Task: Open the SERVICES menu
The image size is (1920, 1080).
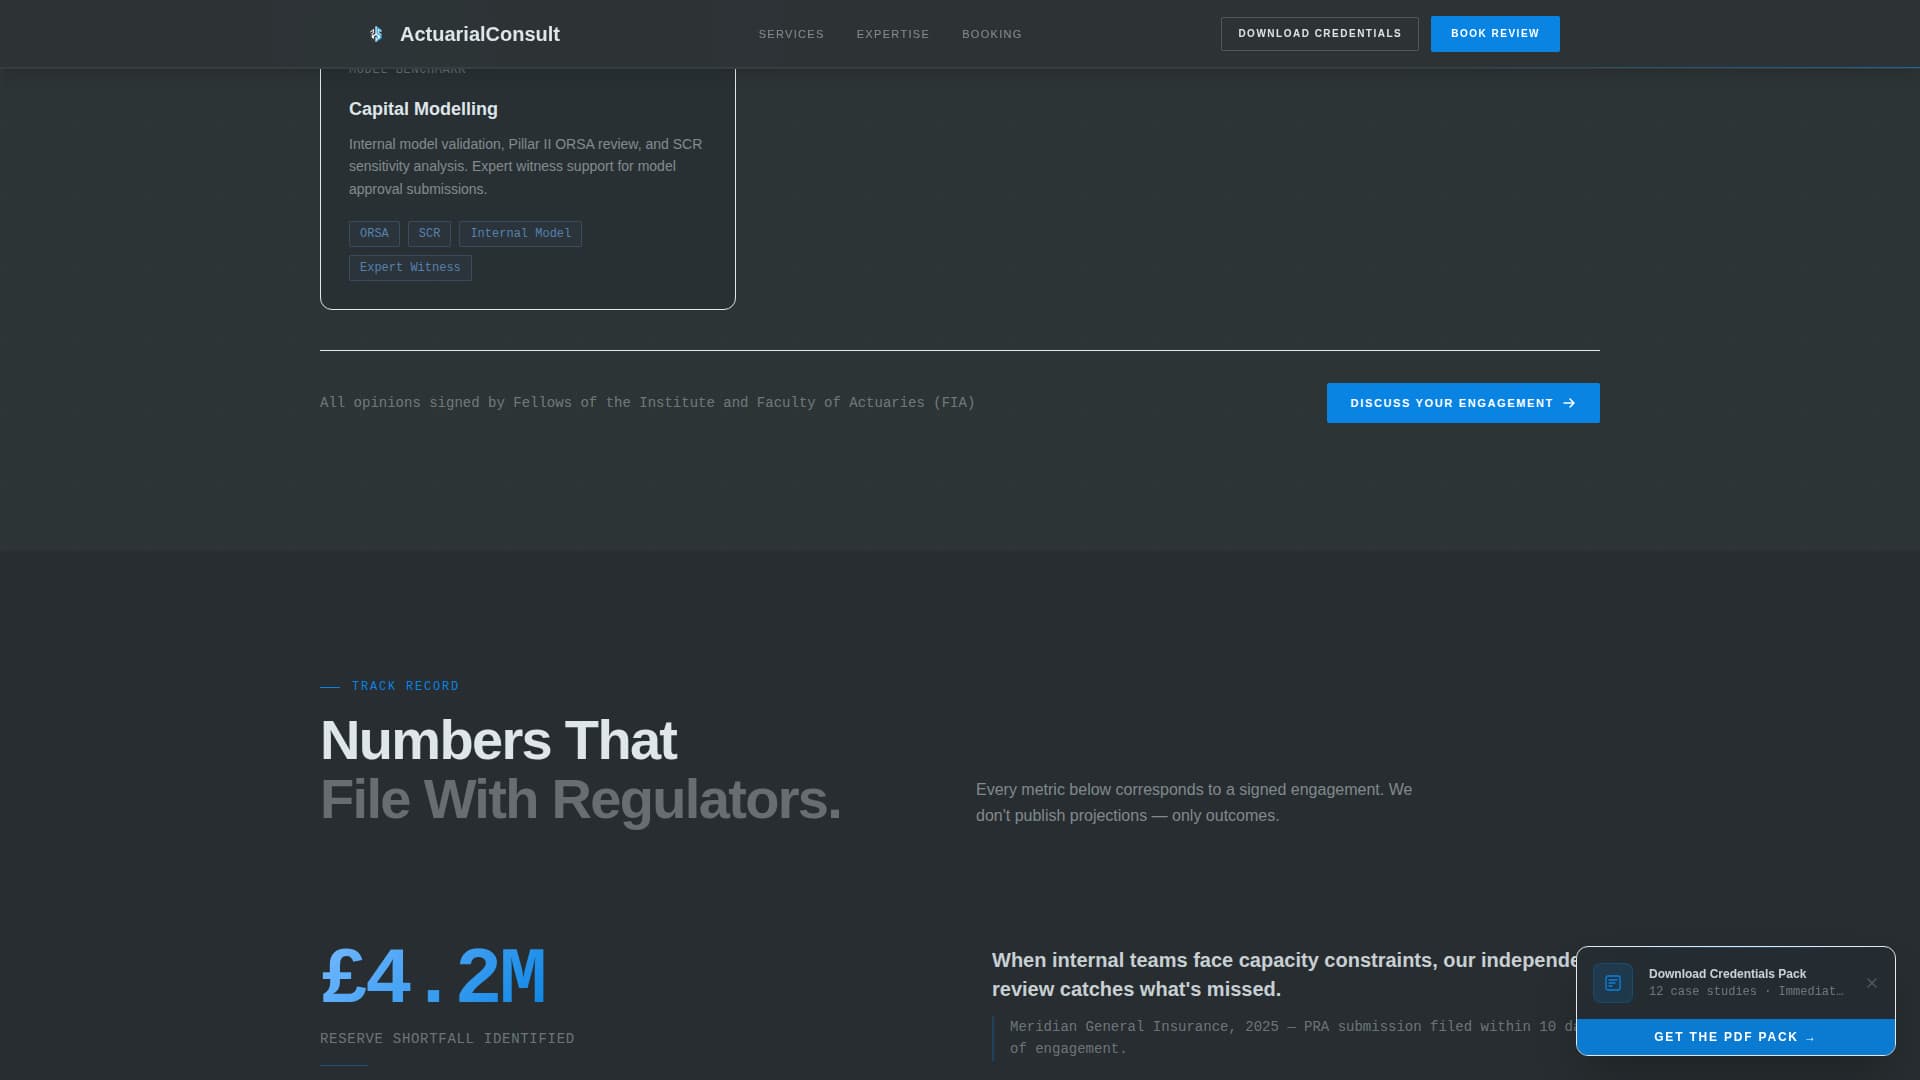Action: point(790,33)
